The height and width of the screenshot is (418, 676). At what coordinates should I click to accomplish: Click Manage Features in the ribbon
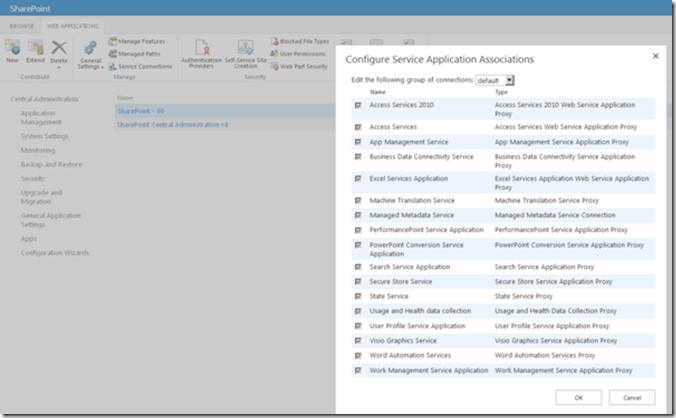click(137, 41)
